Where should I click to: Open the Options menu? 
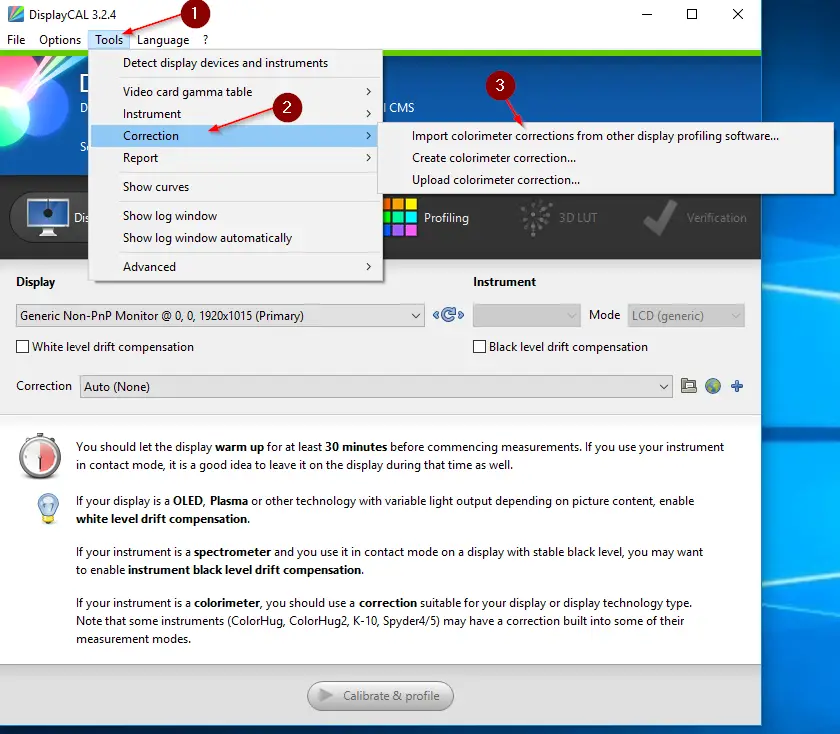pos(60,40)
